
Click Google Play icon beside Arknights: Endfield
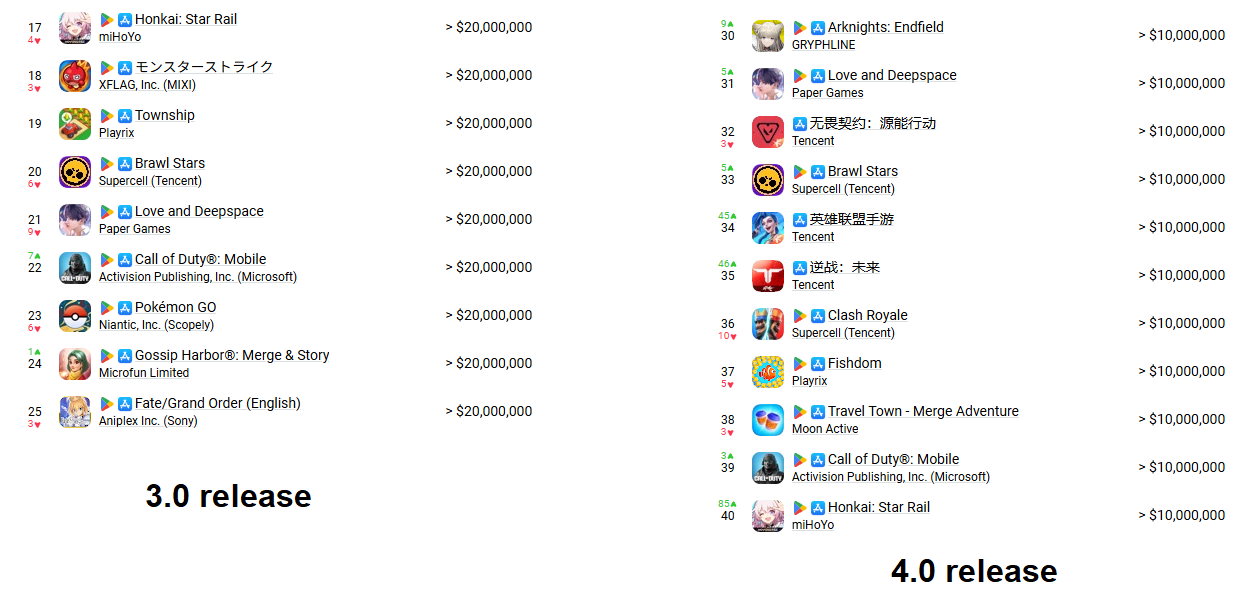click(800, 28)
